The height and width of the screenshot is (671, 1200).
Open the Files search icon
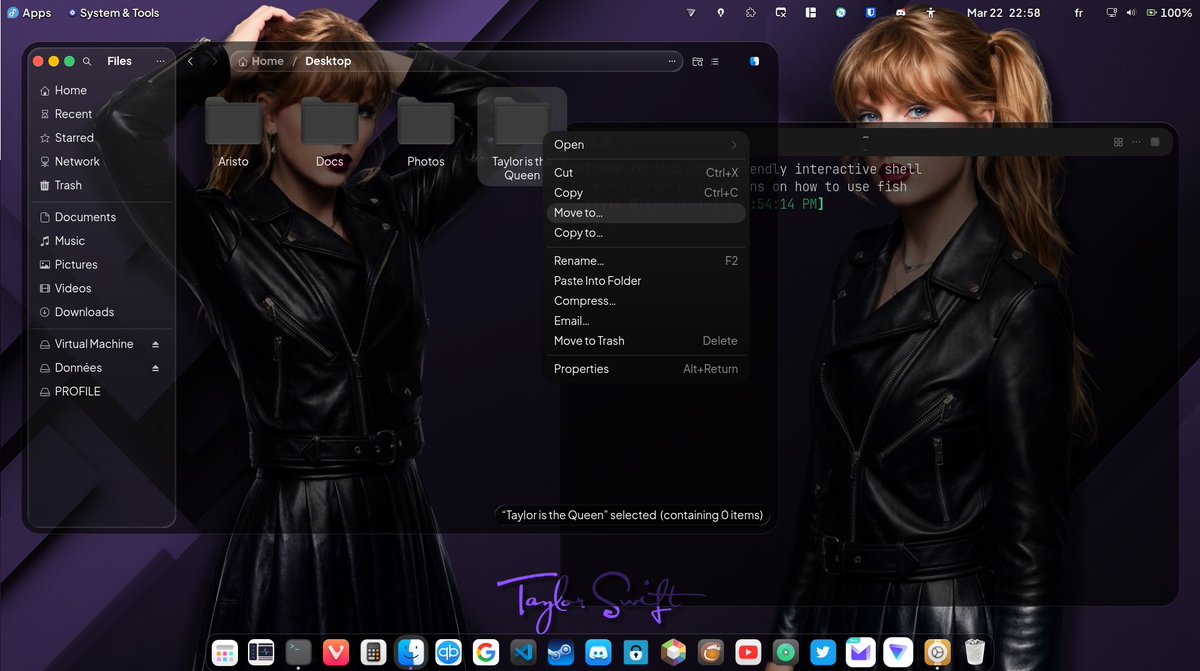click(x=88, y=61)
